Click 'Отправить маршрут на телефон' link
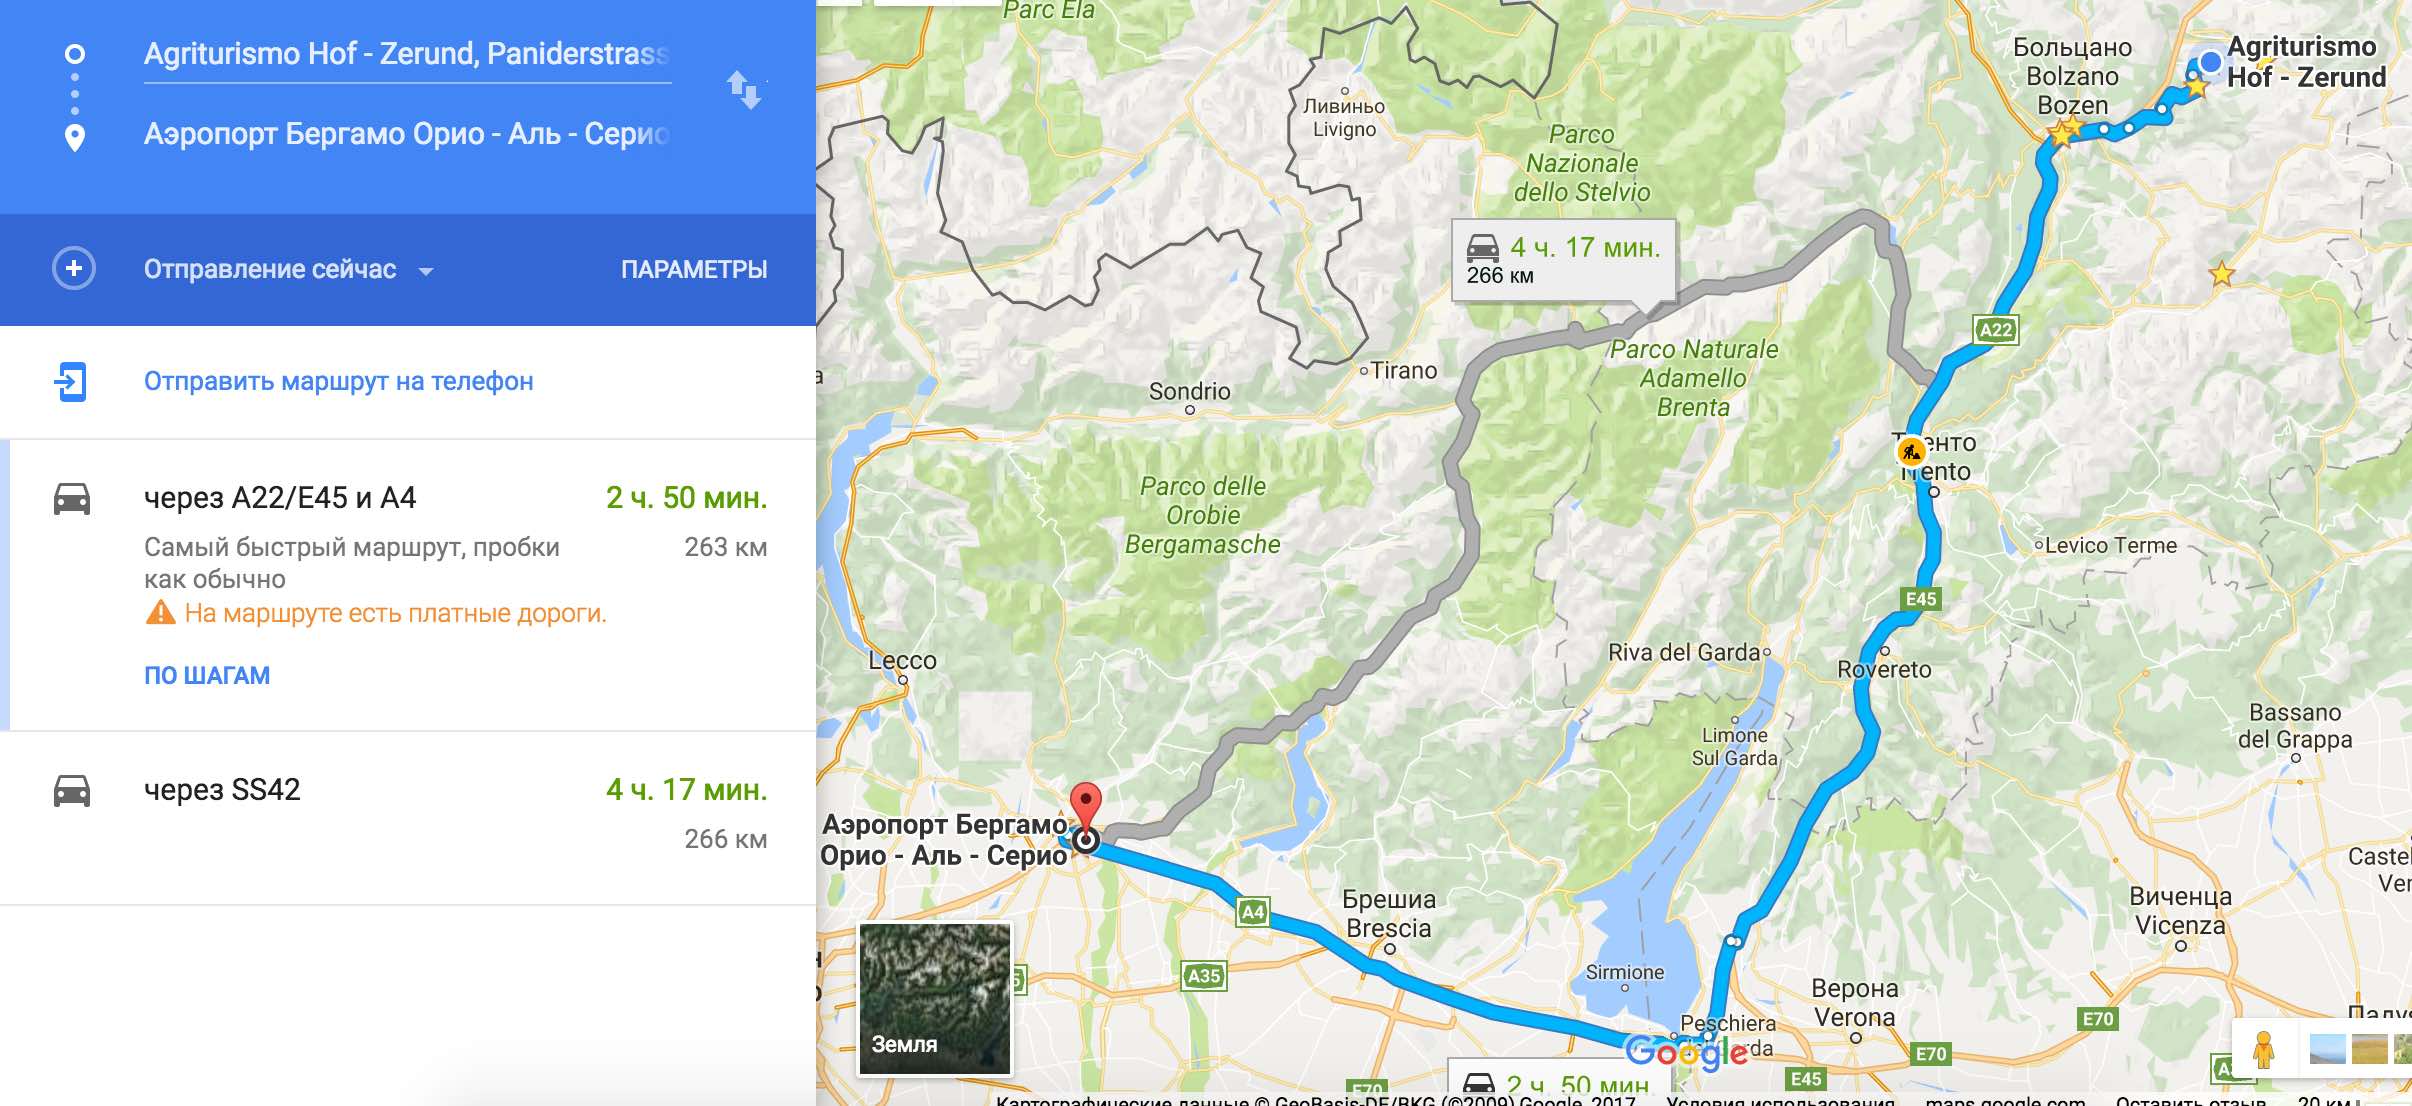Image resolution: width=2412 pixels, height=1106 pixels. [338, 381]
